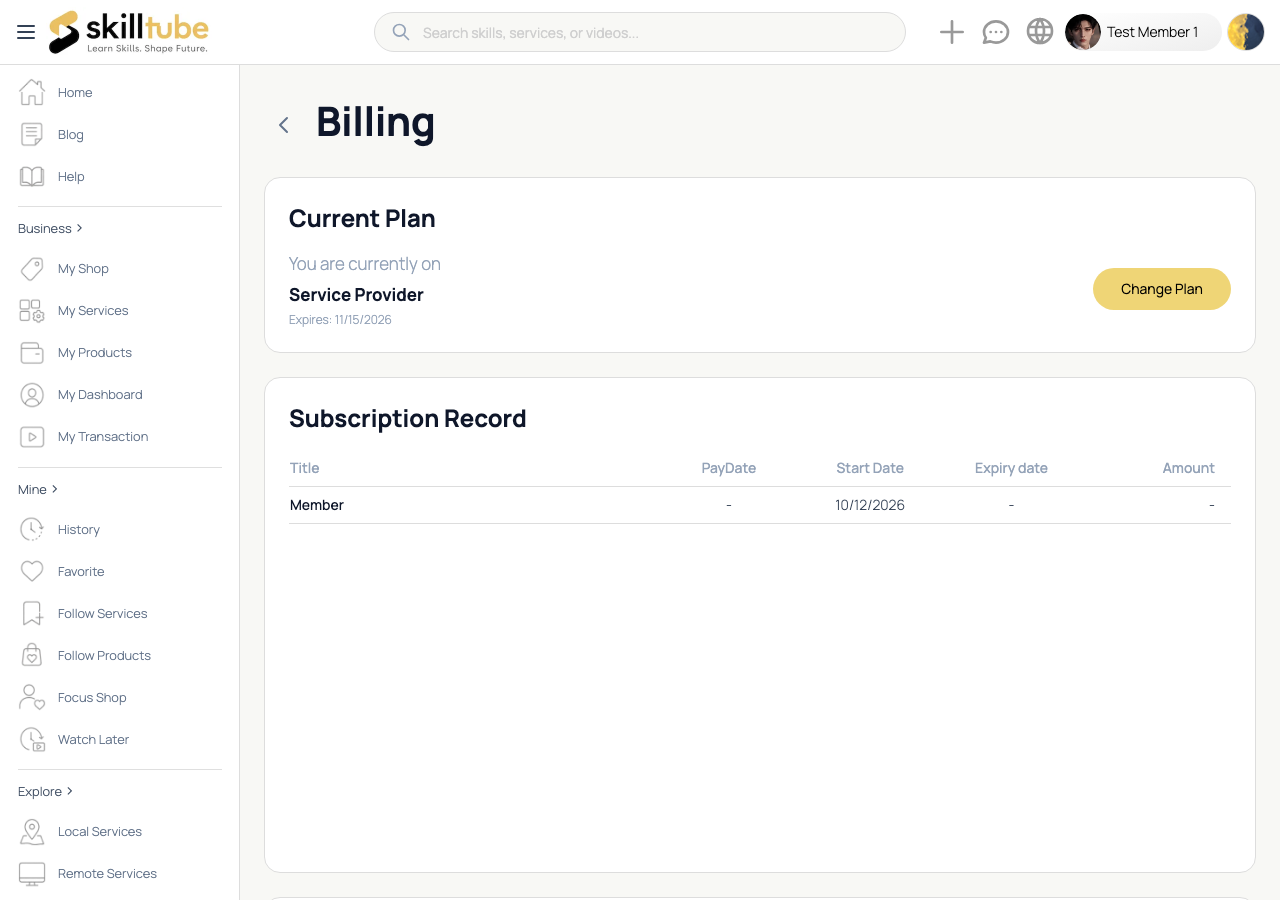1280x900 pixels.
Task: Click the Help book icon
Action: click(x=32, y=176)
